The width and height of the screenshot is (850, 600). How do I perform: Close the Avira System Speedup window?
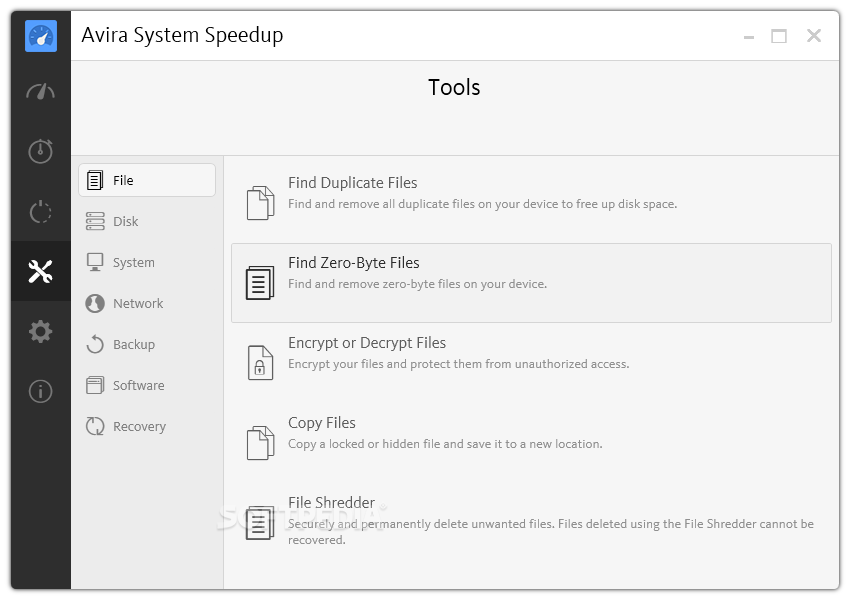pyautogui.click(x=814, y=36)
